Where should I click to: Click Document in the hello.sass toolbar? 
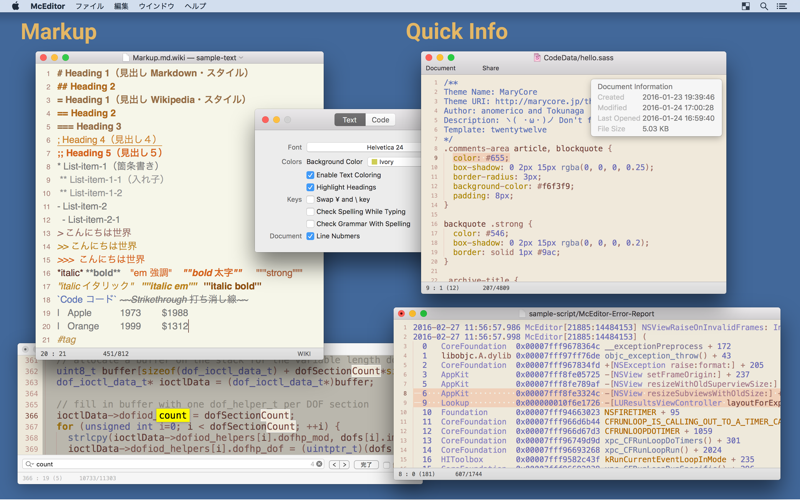(440, 68)
